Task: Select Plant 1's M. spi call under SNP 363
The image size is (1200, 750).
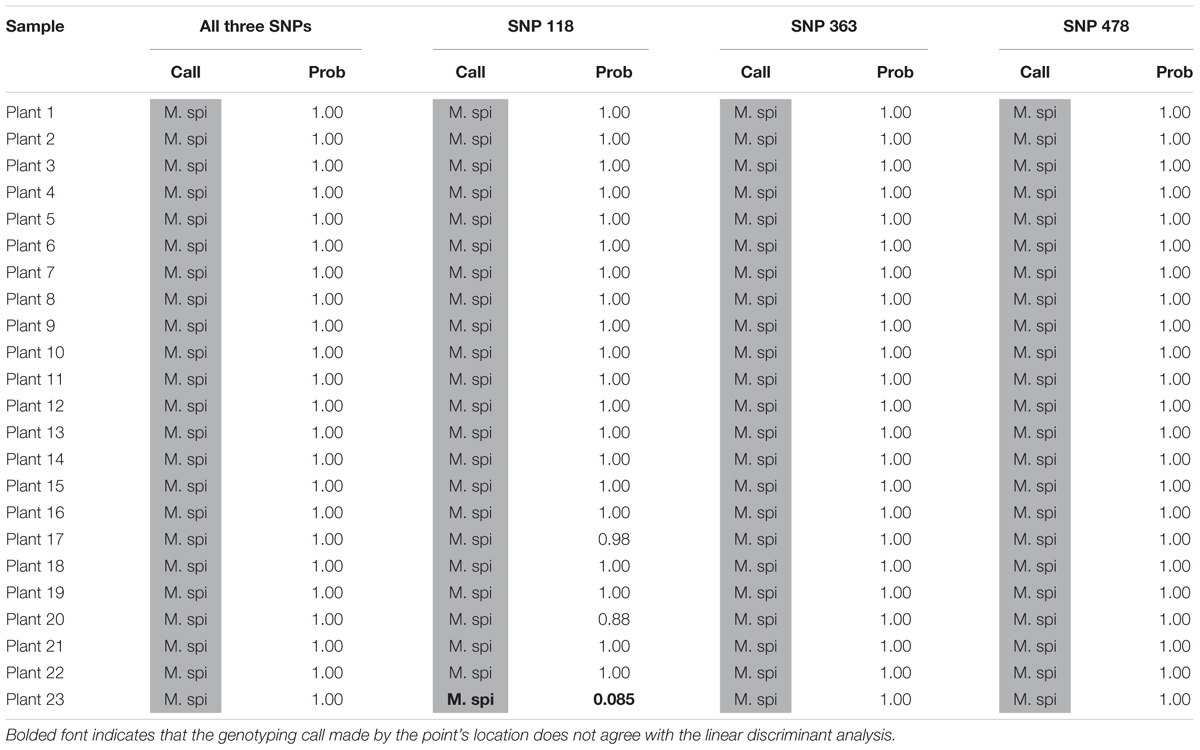Action: tap(755, 113)
